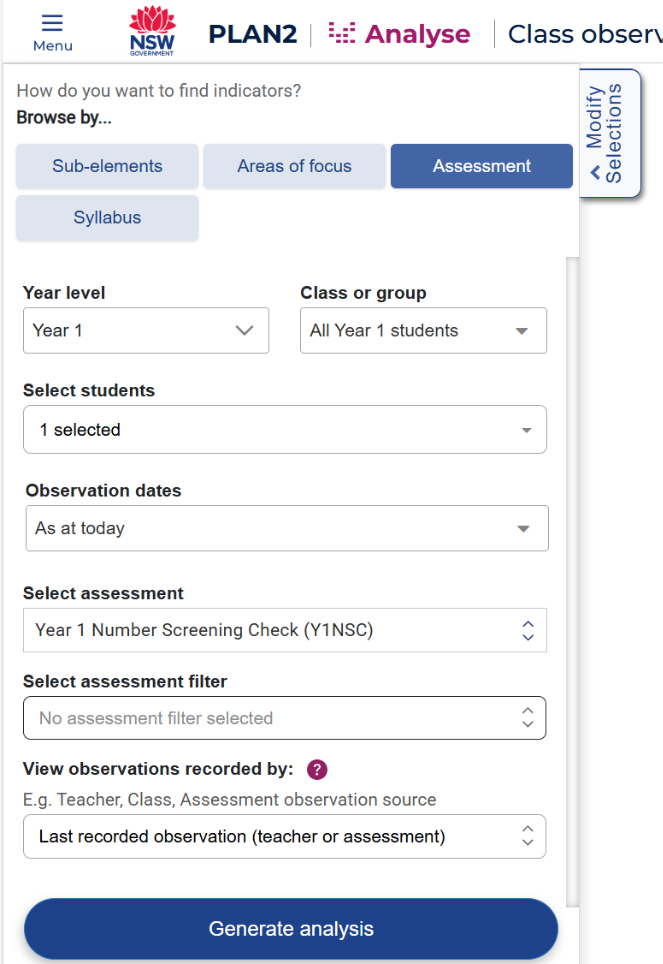Click the panel's vertical scrollbar
Screen dimensions: 663x964
click(x=573, y=580)
